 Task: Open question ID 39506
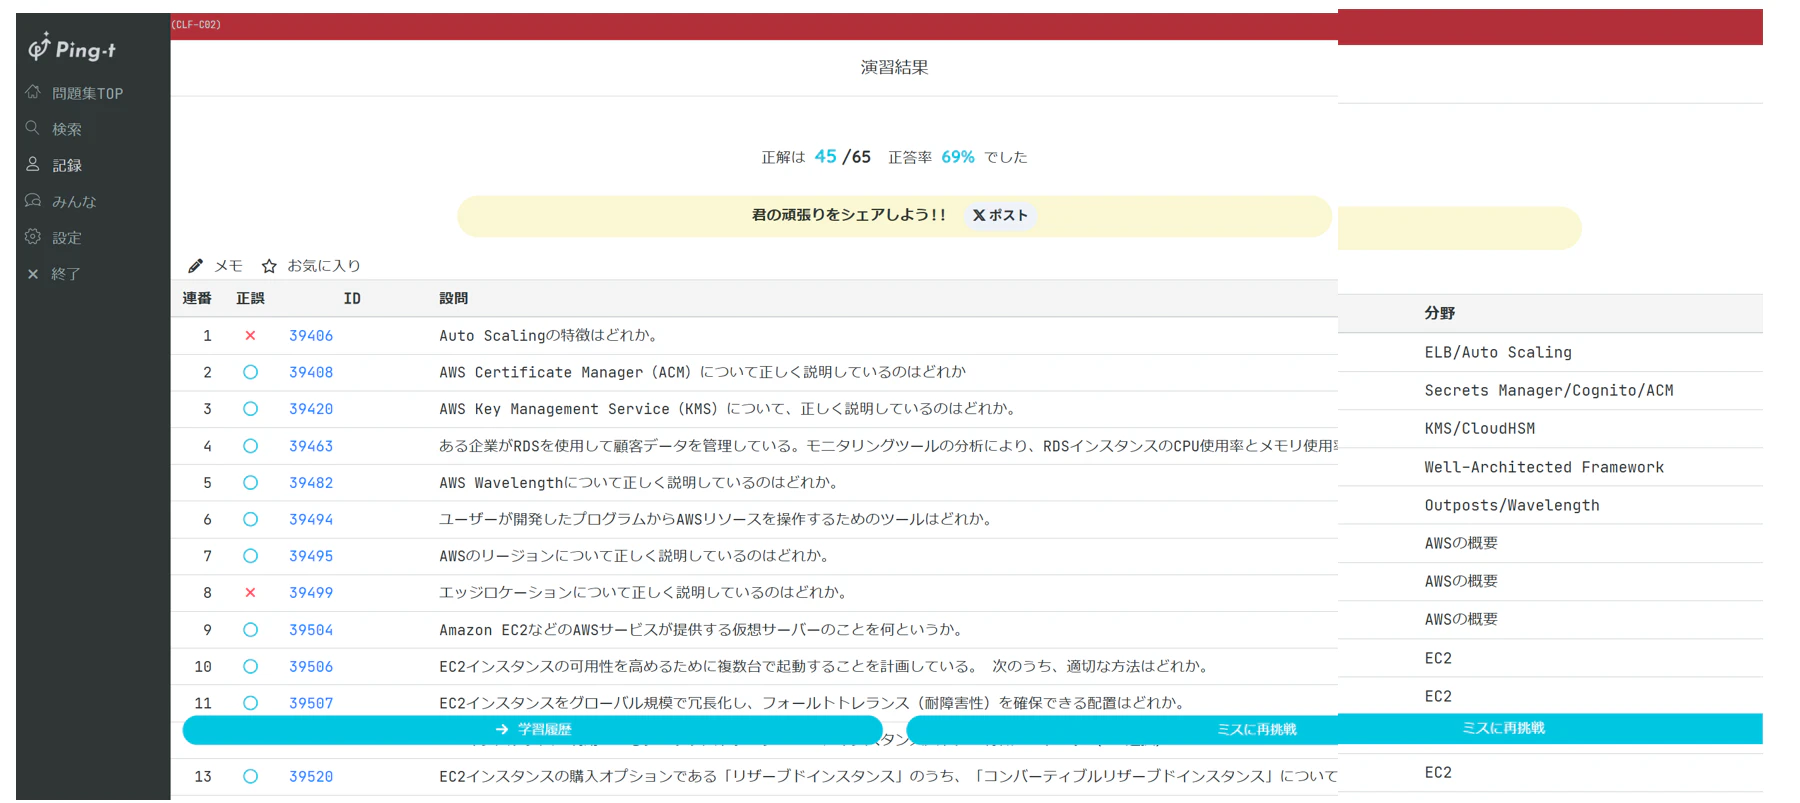(311, 667)
